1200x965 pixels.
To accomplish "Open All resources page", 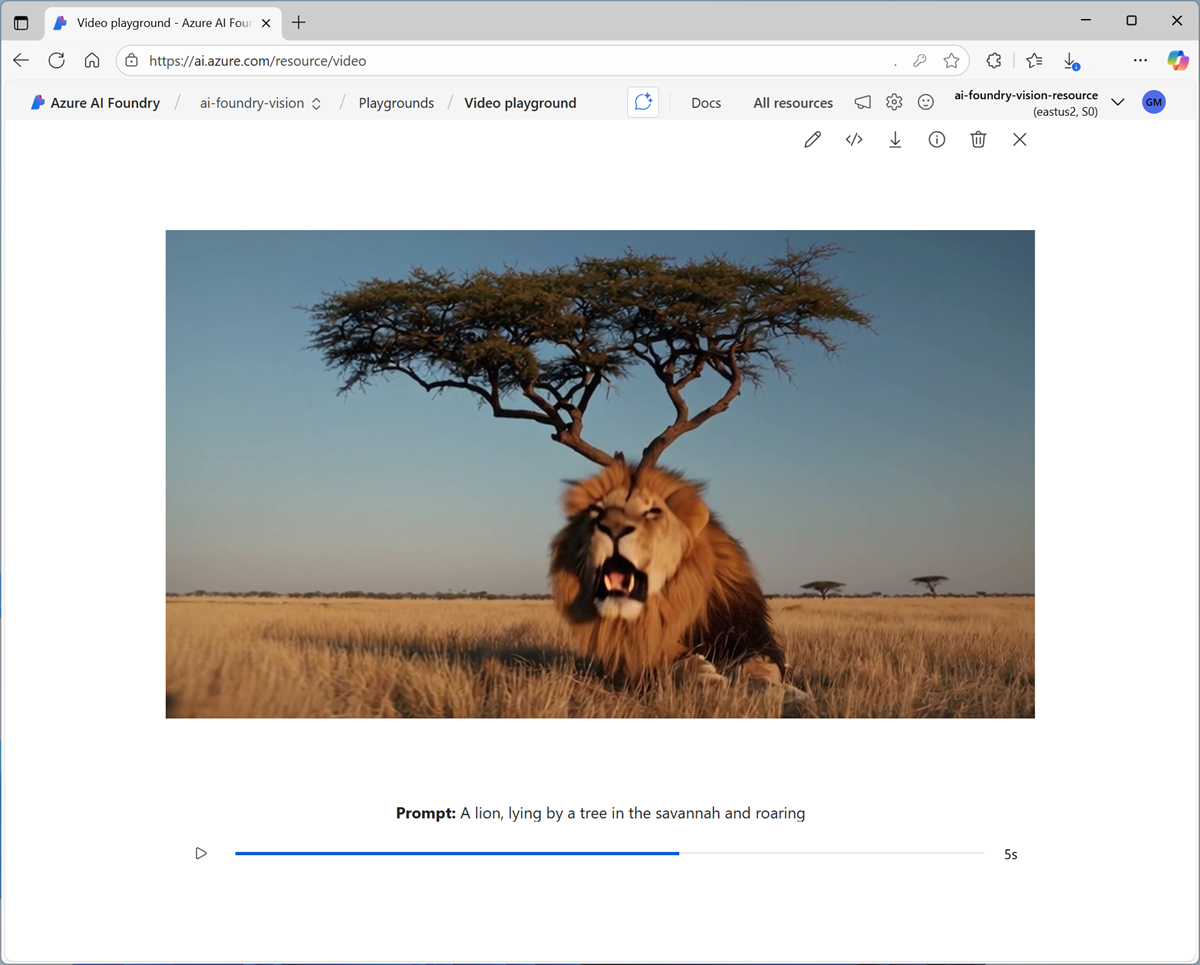I will tap(793, 103).
